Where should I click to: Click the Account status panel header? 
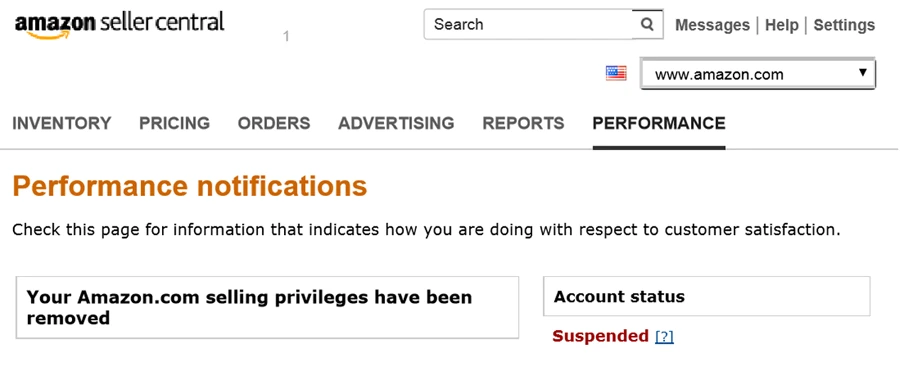click(707, 296)
